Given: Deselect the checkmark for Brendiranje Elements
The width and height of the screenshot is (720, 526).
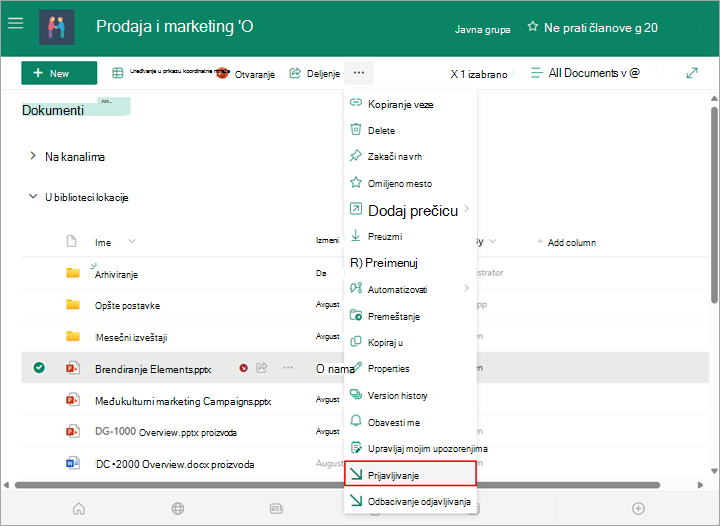Looking at the screenshot, I should coord(39,368).
